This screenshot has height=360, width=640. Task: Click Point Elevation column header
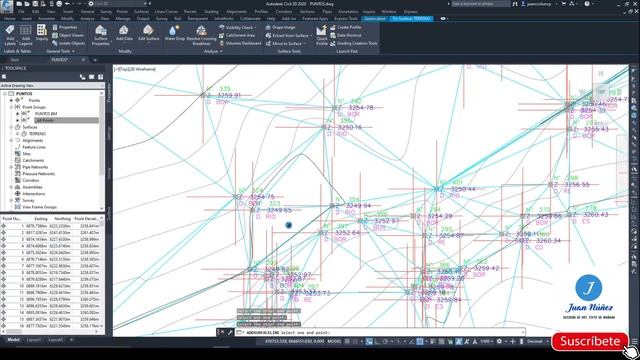point(87,219)
